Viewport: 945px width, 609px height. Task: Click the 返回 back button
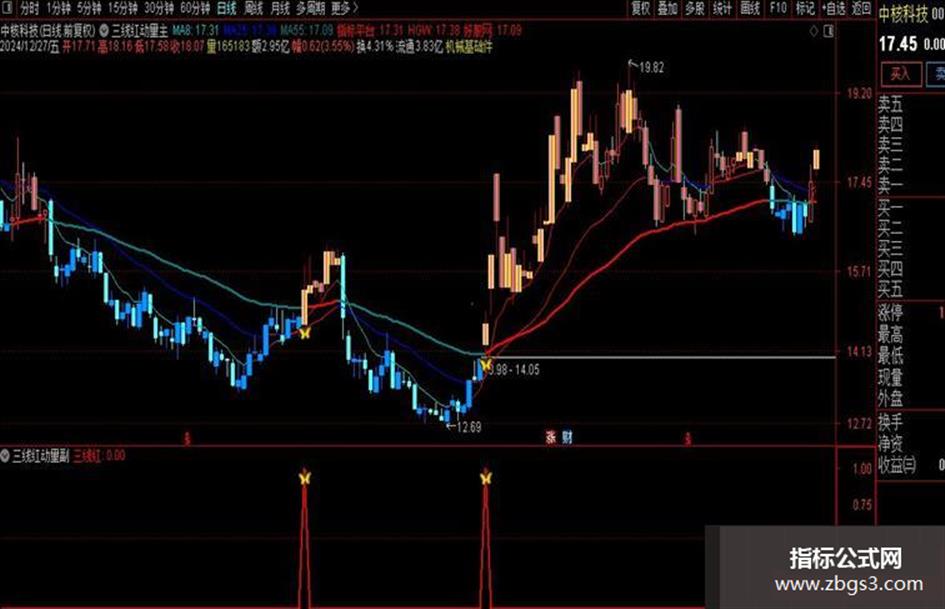861,8
